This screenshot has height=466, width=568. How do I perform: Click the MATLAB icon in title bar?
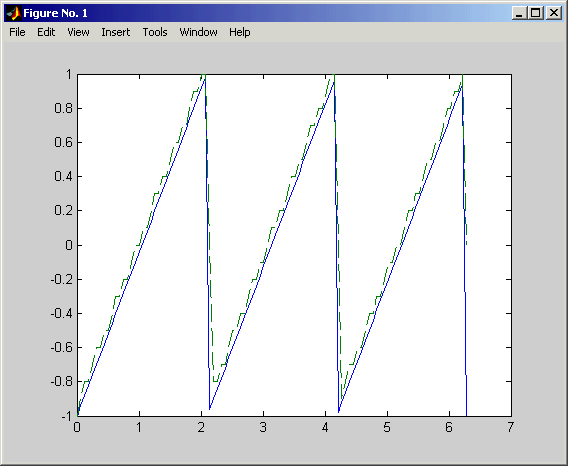point(13,13)
